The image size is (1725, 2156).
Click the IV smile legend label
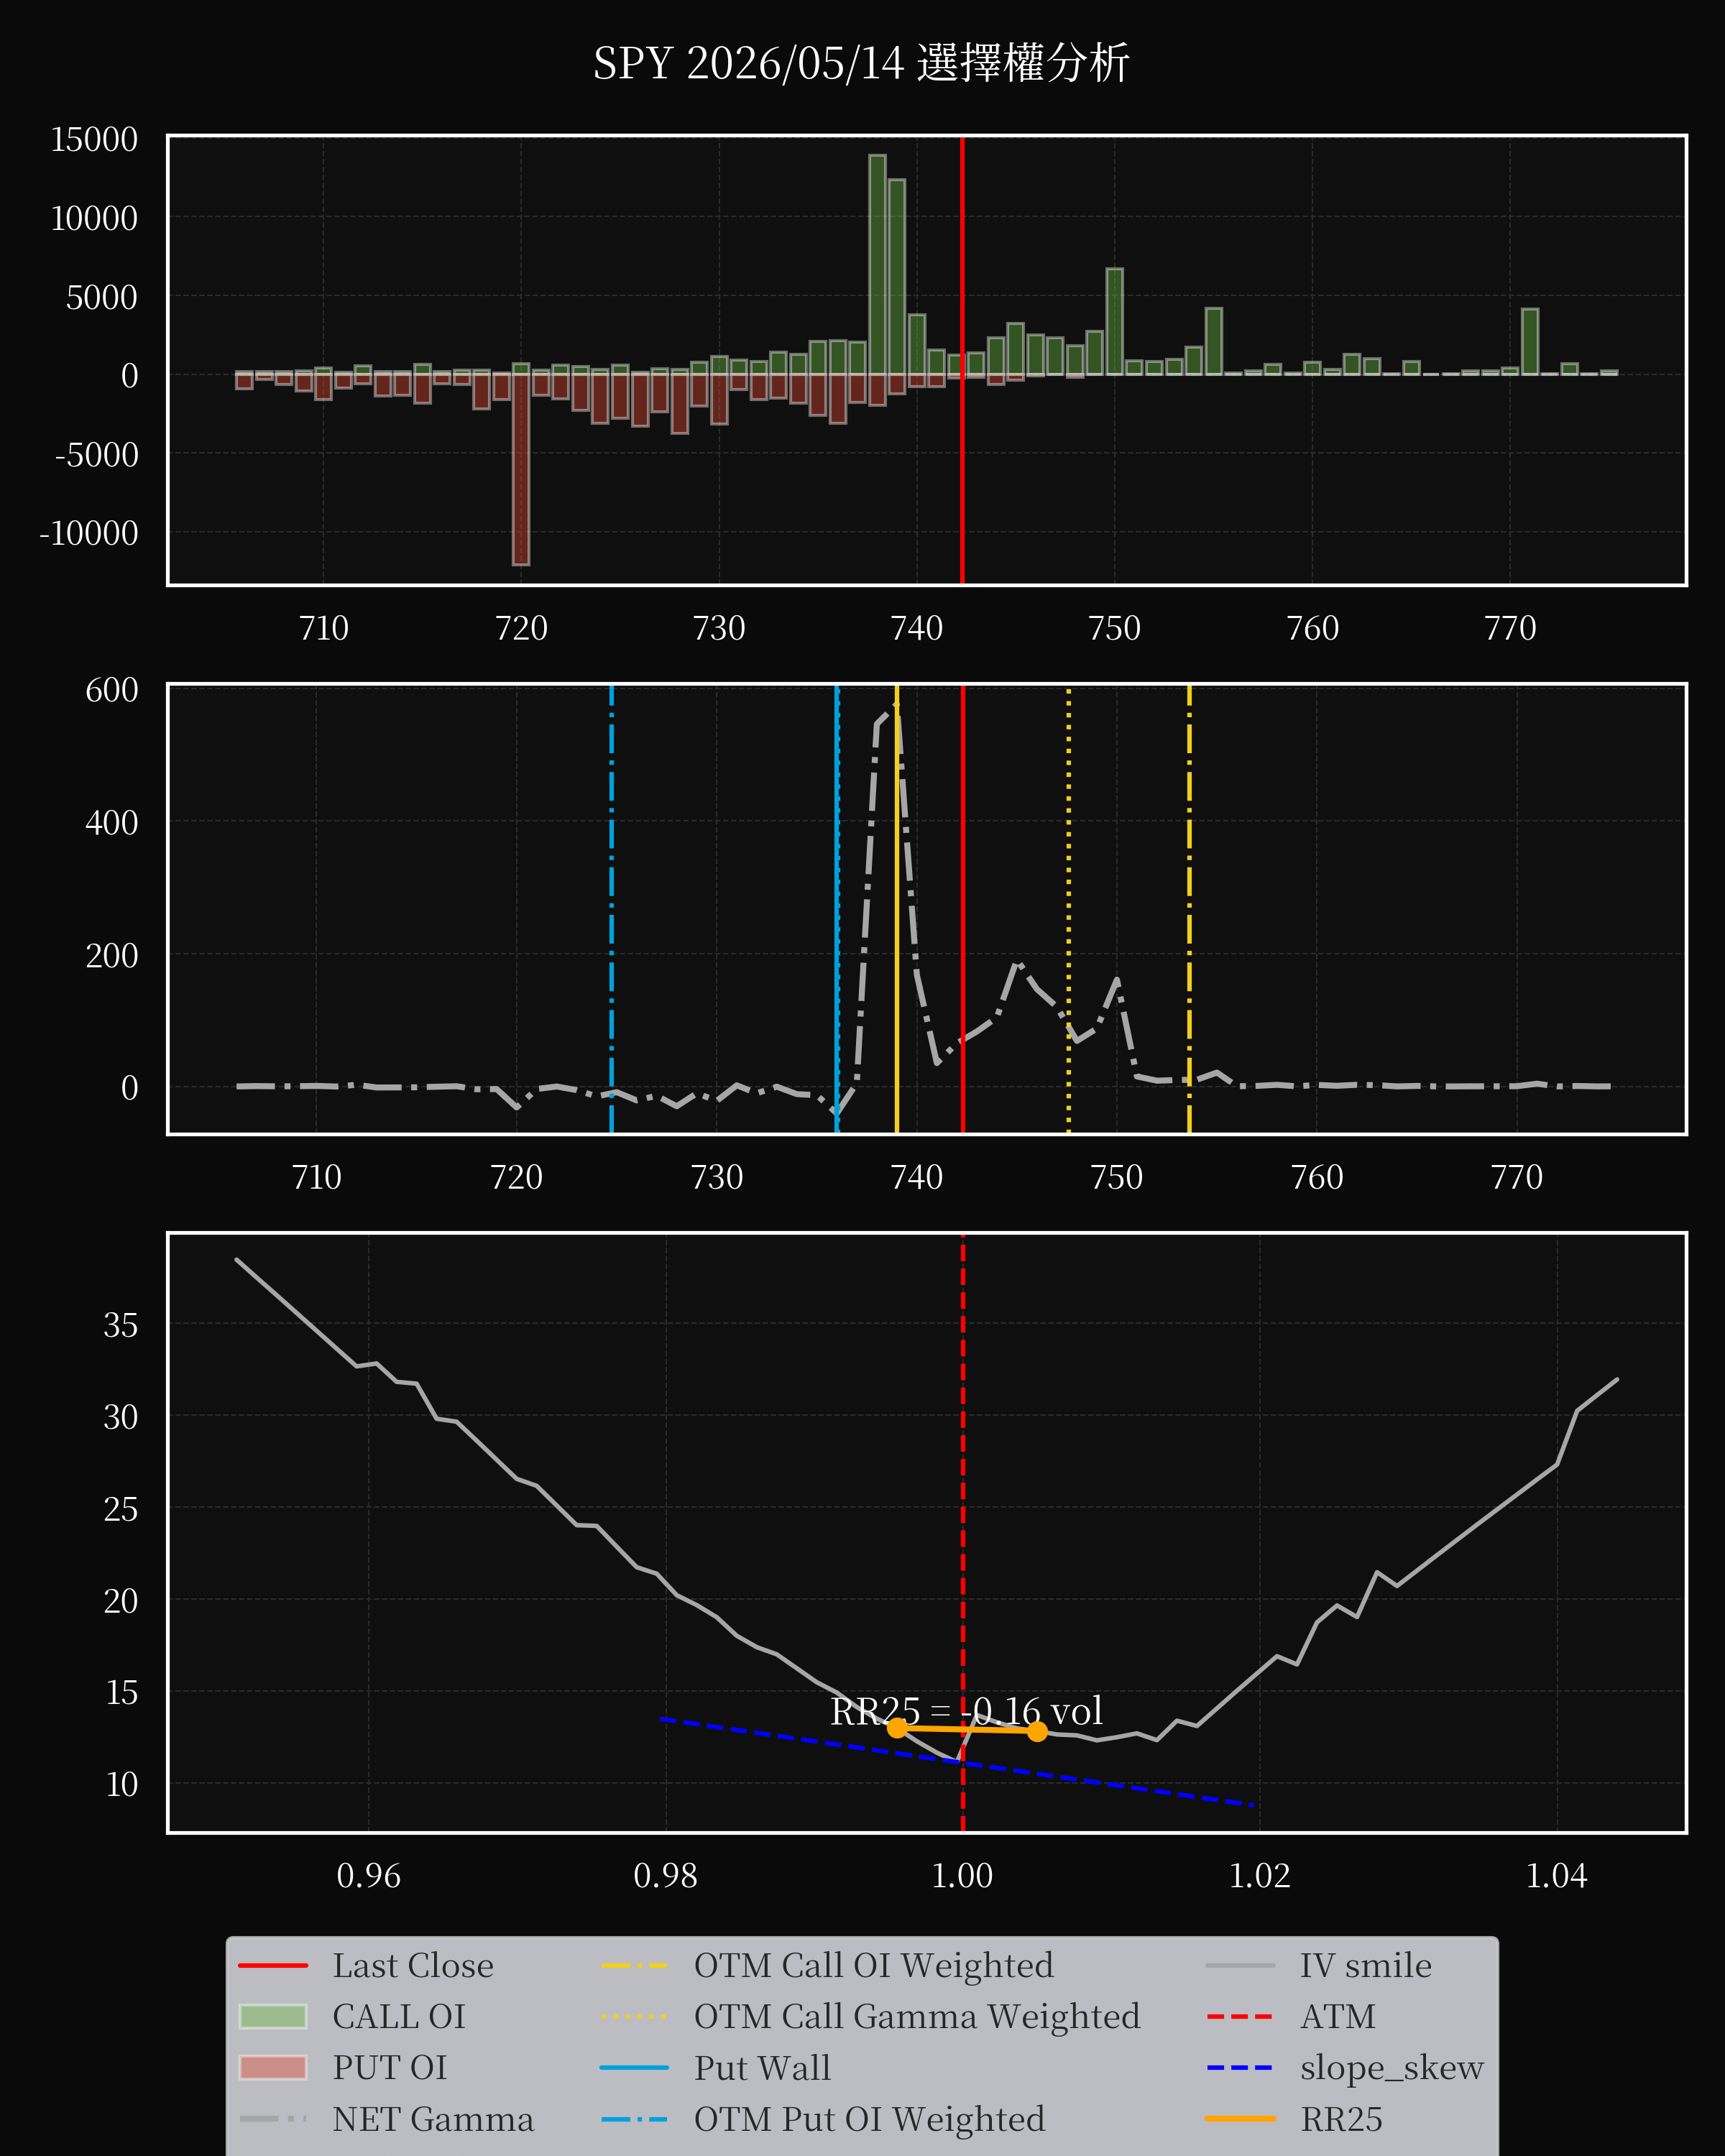tap(1366, 1966)
